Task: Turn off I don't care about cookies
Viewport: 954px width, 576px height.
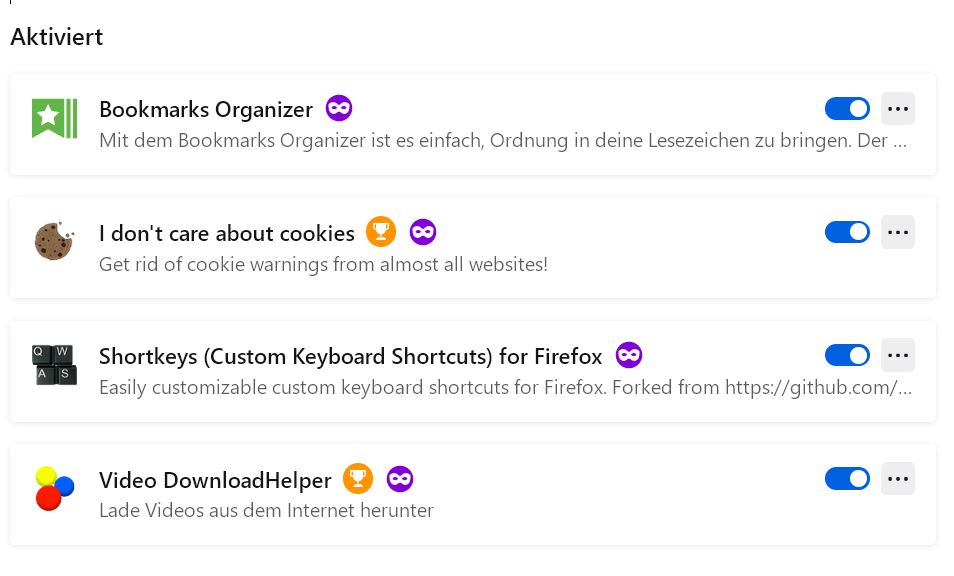Action: (847, 232)
